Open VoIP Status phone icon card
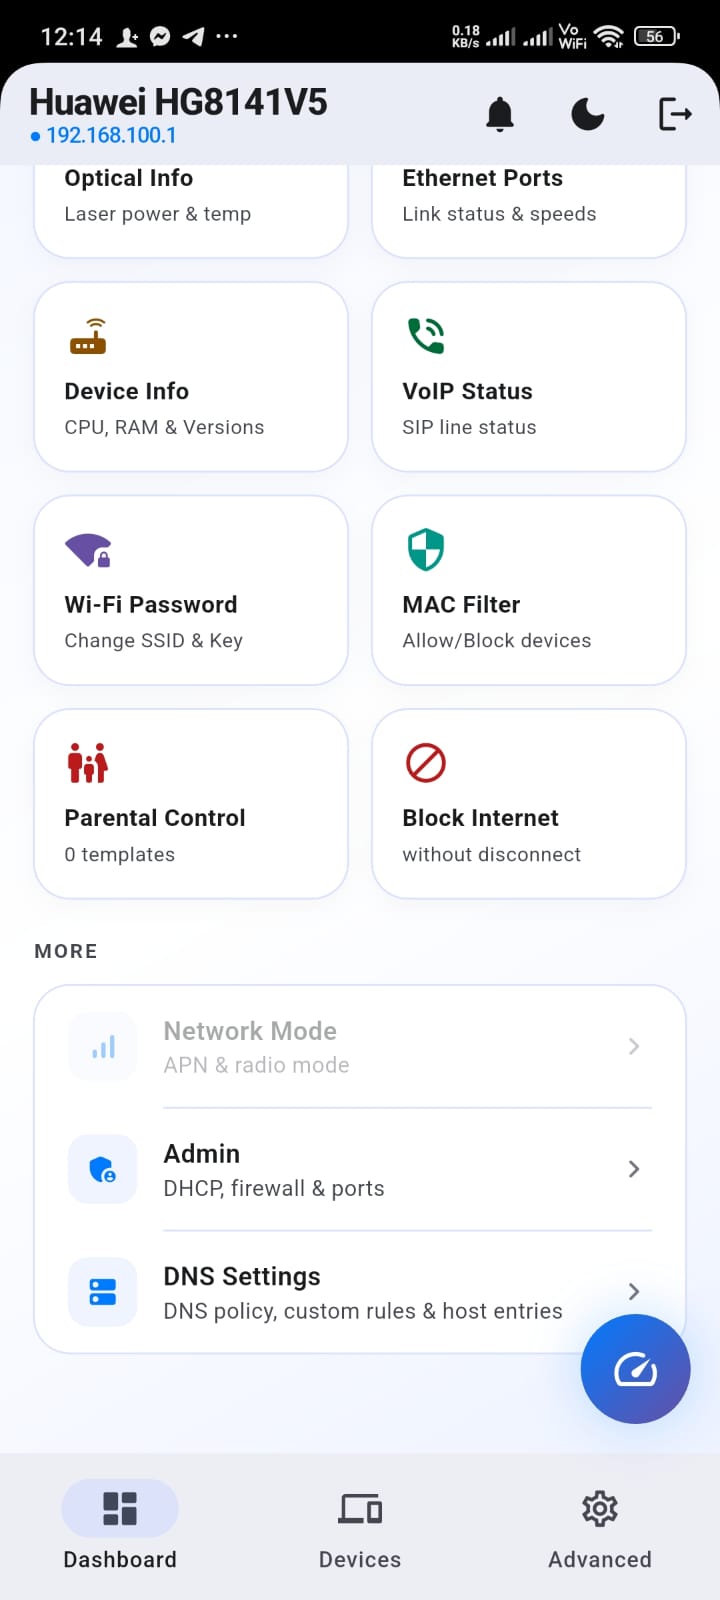Screen dimensions: 720x1600 [529, 377]
